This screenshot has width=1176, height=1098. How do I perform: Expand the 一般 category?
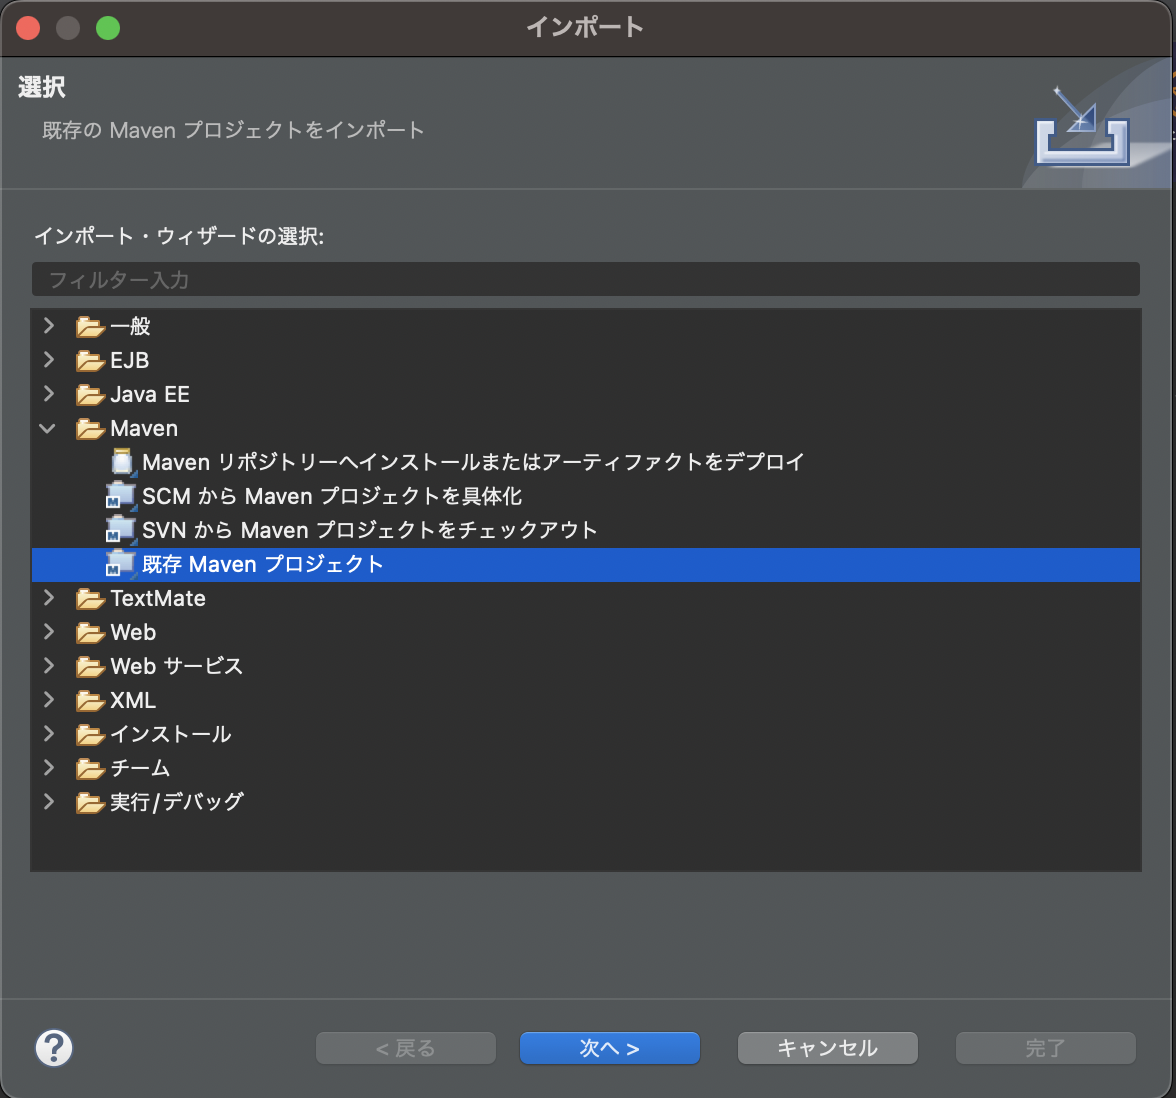[x=48, y=326]
